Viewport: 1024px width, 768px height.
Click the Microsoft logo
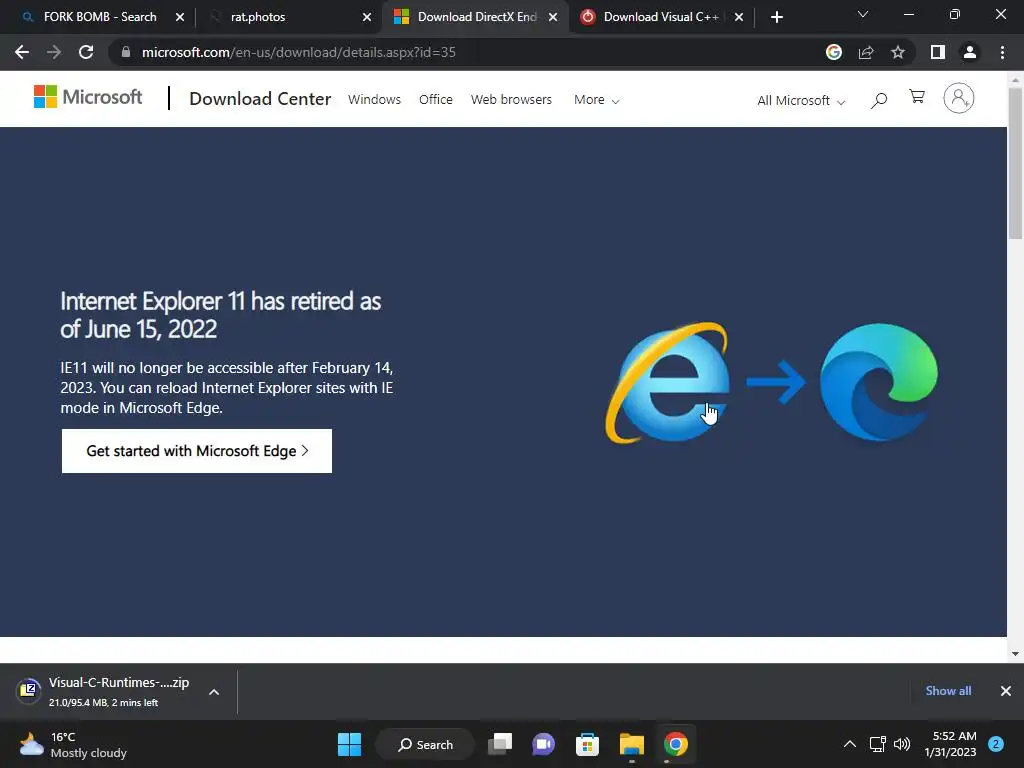coord(88,97)
